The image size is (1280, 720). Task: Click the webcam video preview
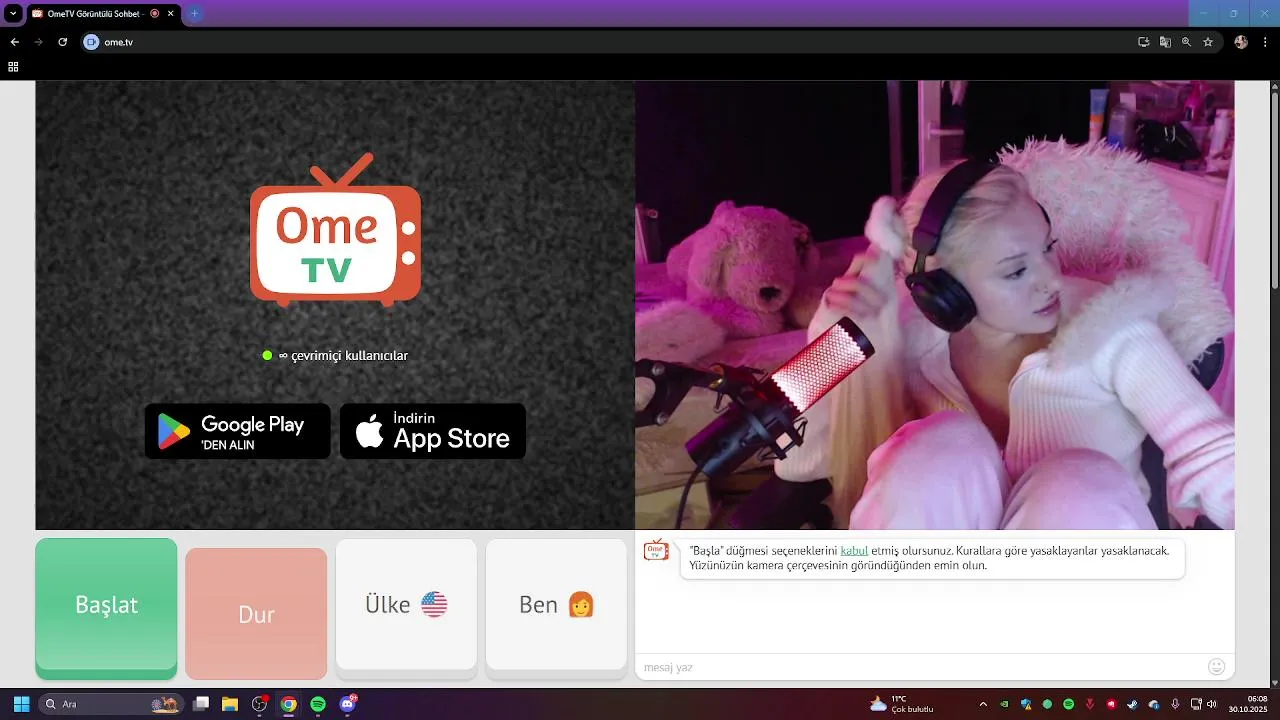[934, 305]
